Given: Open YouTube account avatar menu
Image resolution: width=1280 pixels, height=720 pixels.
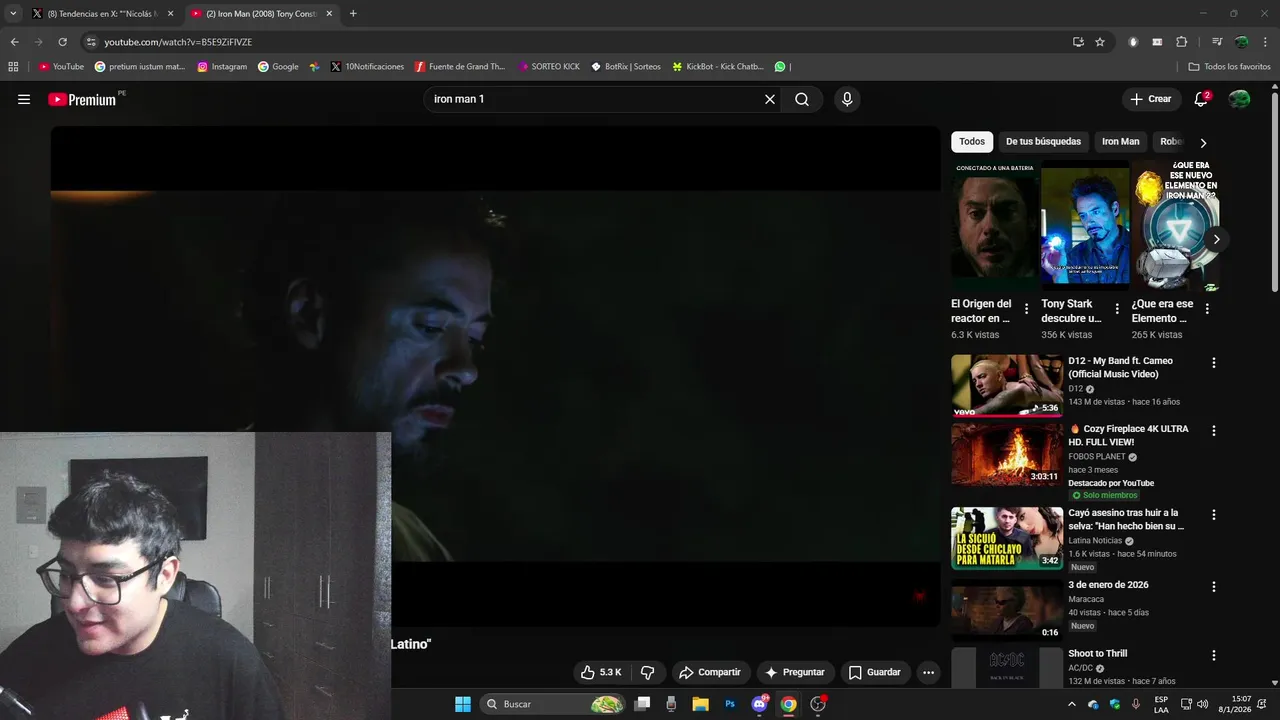Looking at the screenshot, I should 1239,99.
